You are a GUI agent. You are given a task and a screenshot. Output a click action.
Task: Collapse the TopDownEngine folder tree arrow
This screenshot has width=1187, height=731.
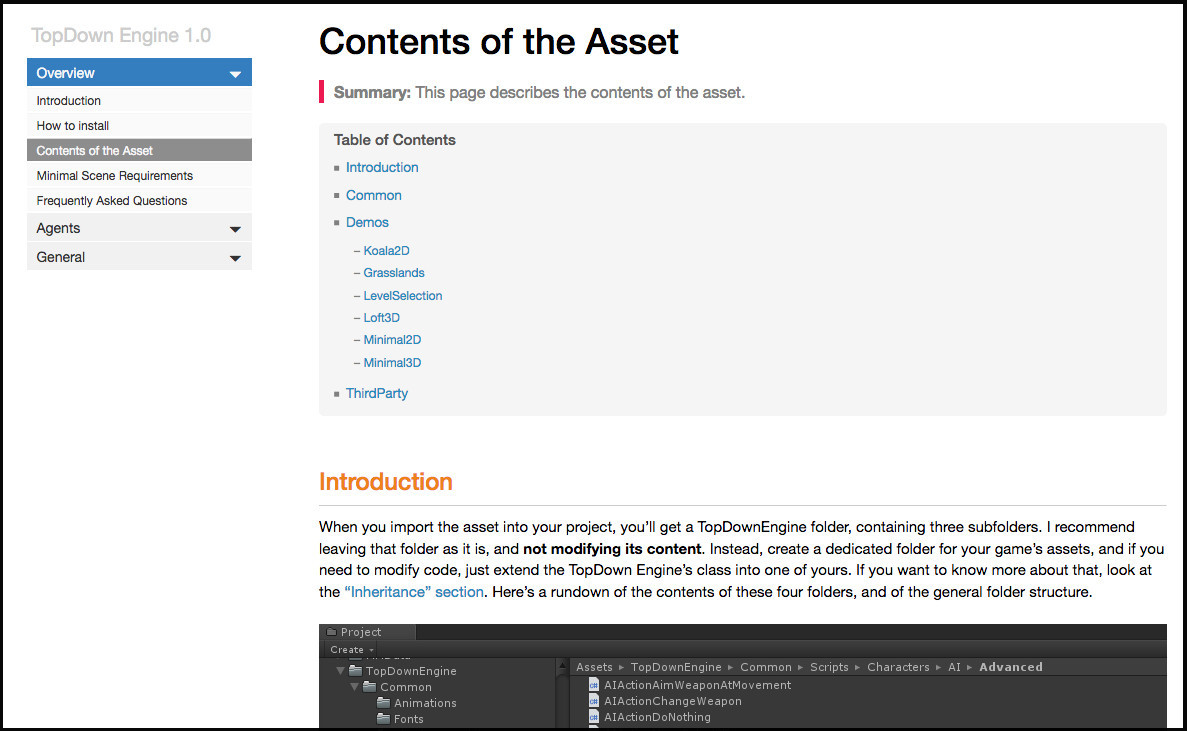pyautogui.click(x=341, y=670)
